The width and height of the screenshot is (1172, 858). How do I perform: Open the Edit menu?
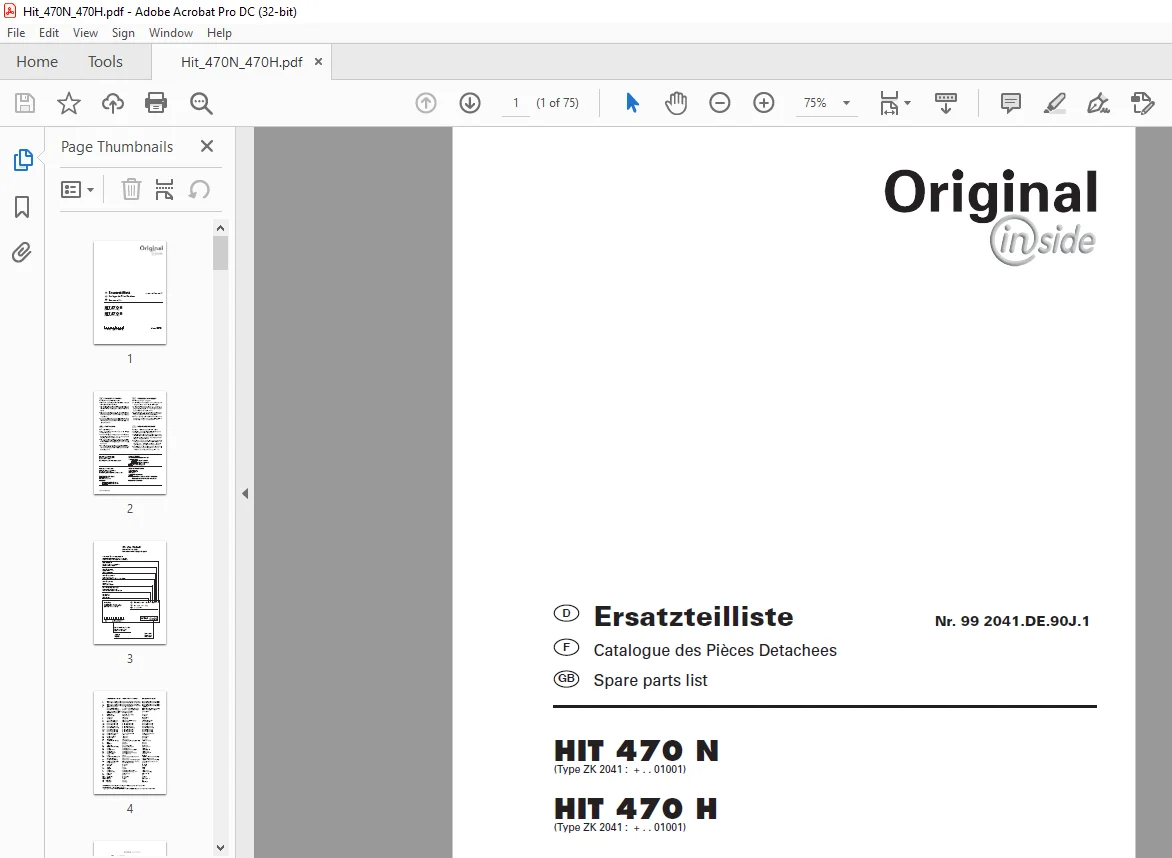pos(49,33)
